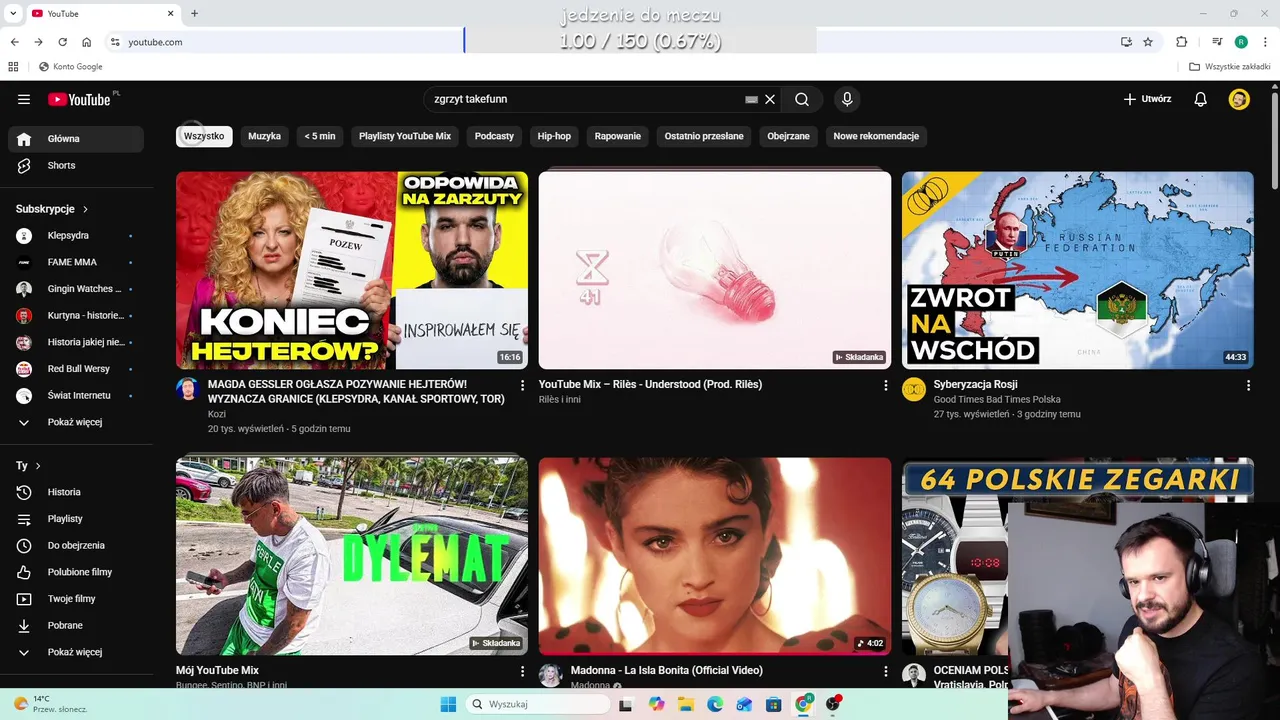Click the search magnifier button
Screen dimensions: 1280x720
(802, 99)
